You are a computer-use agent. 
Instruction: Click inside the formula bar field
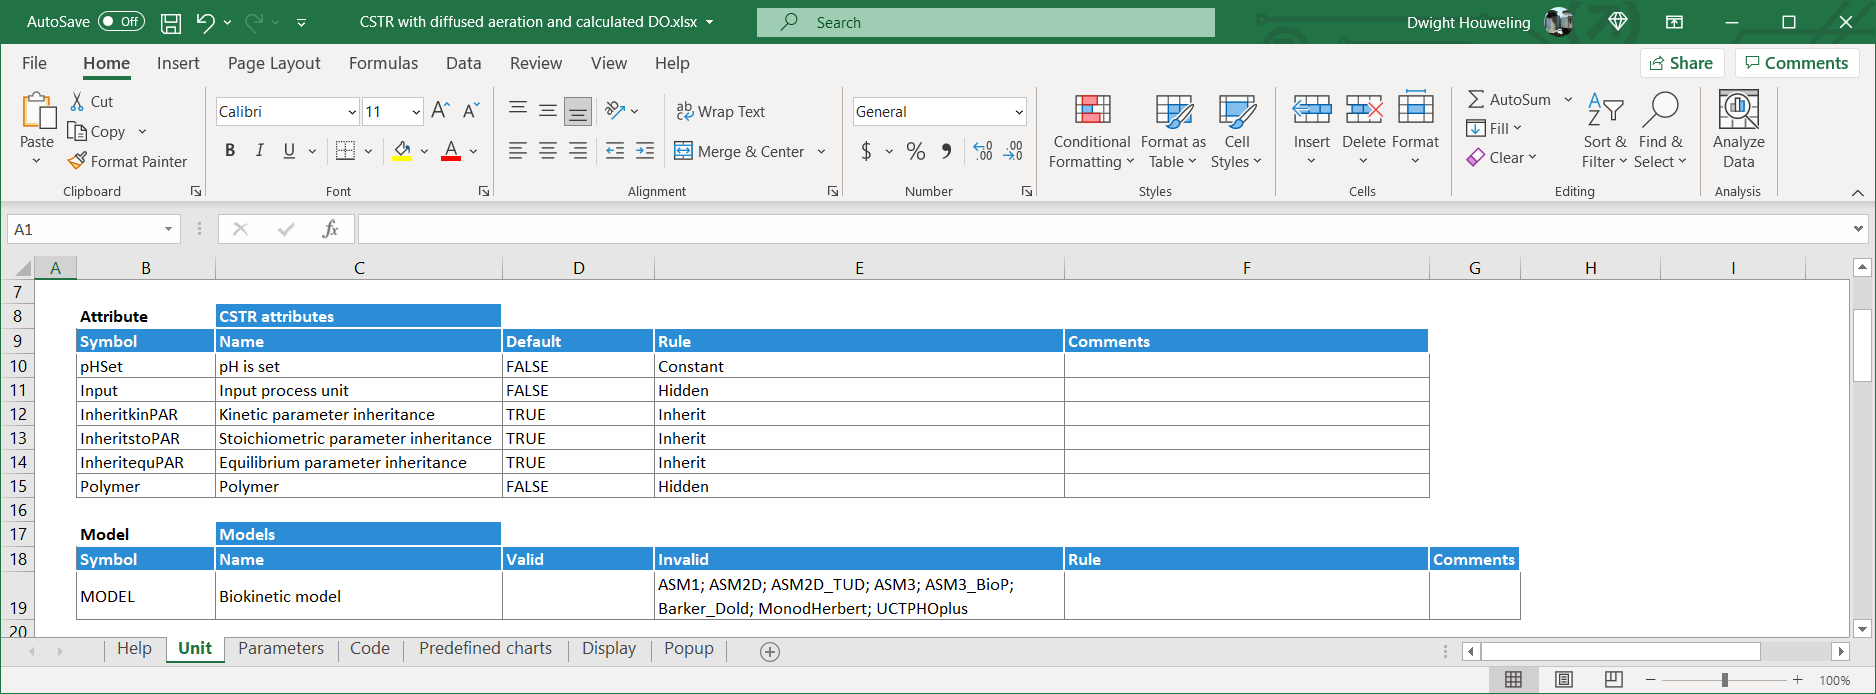(1100, 229)
